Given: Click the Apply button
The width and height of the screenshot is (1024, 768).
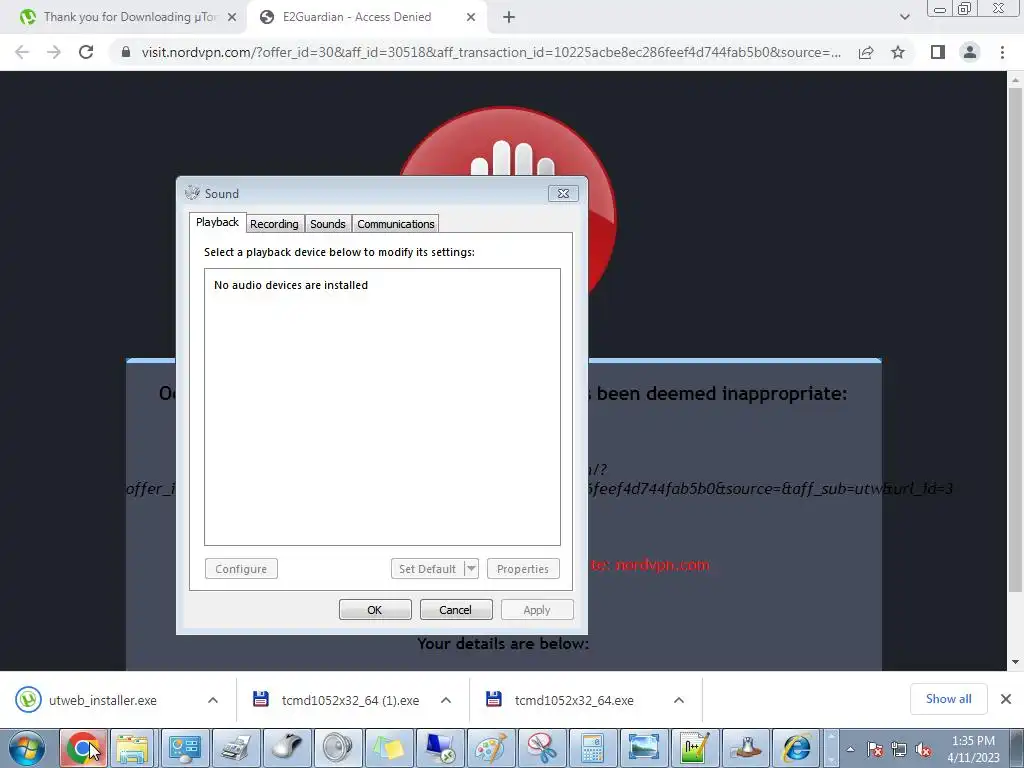Looking at the screenshot, I should coord(537,610).
